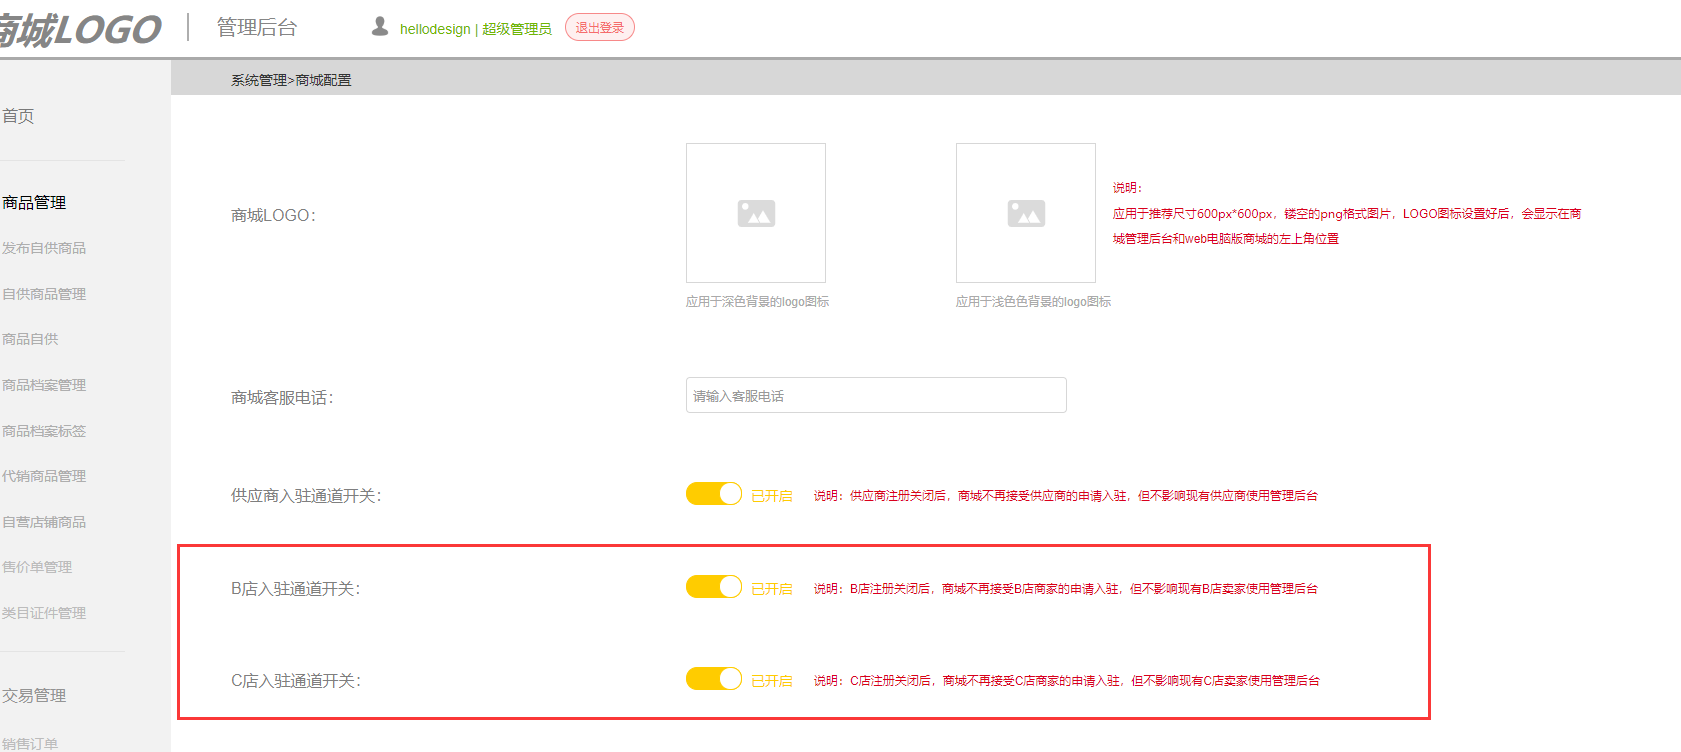Toggle the C店入驻通道开关 switch
Viewport: 1681px width, 752px height.
(x=714, y=679)
